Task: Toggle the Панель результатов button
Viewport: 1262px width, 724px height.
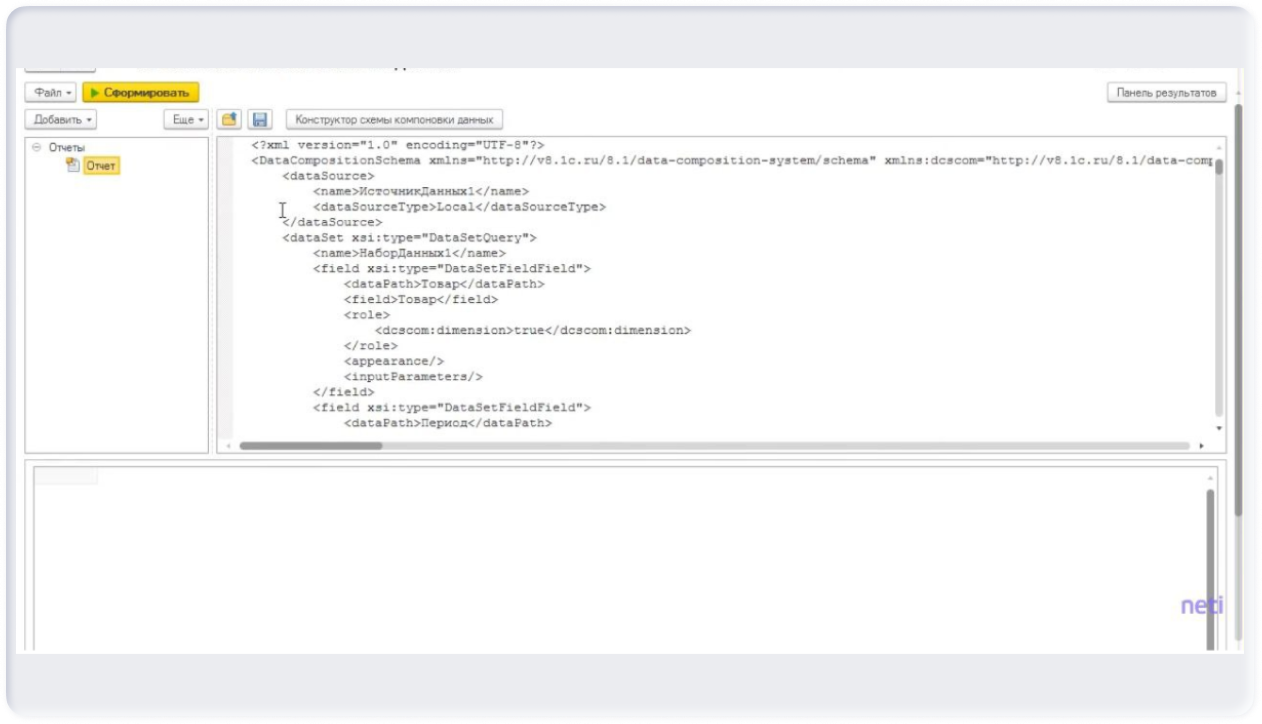Action: click(1167, 93)
